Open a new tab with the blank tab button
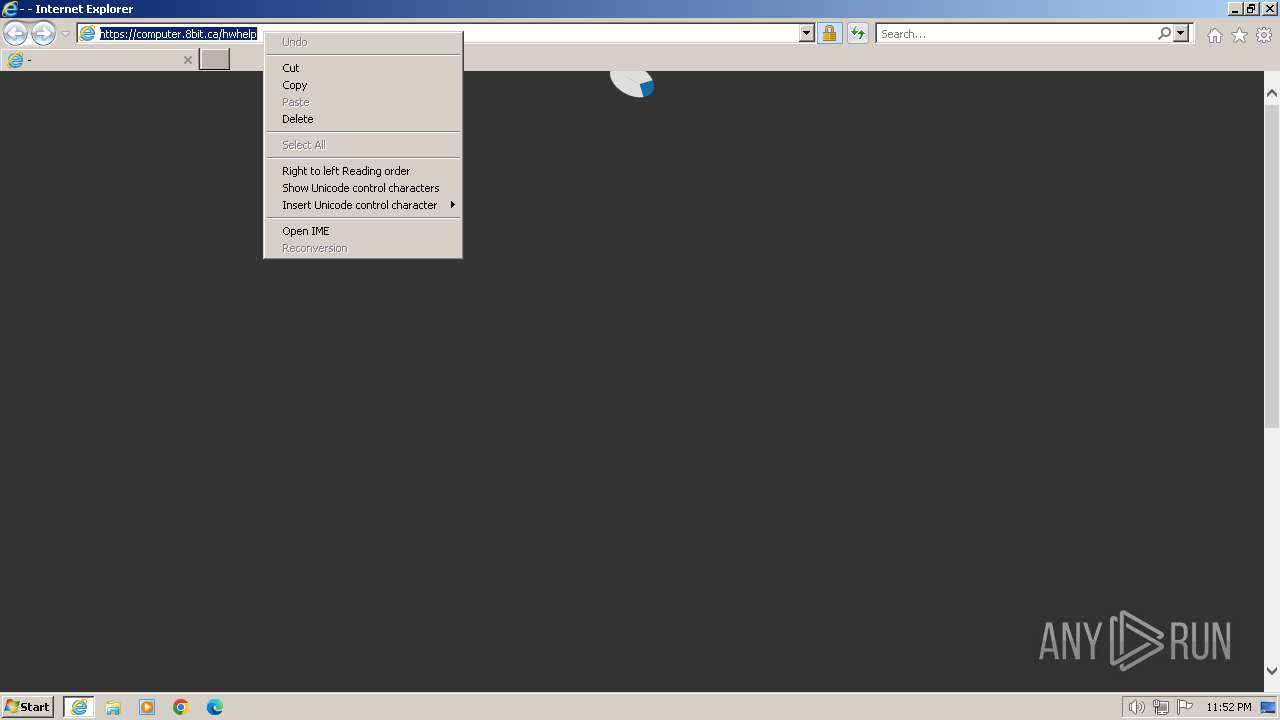Viewport: 1280px width, 720px height. tap(215, 60)
